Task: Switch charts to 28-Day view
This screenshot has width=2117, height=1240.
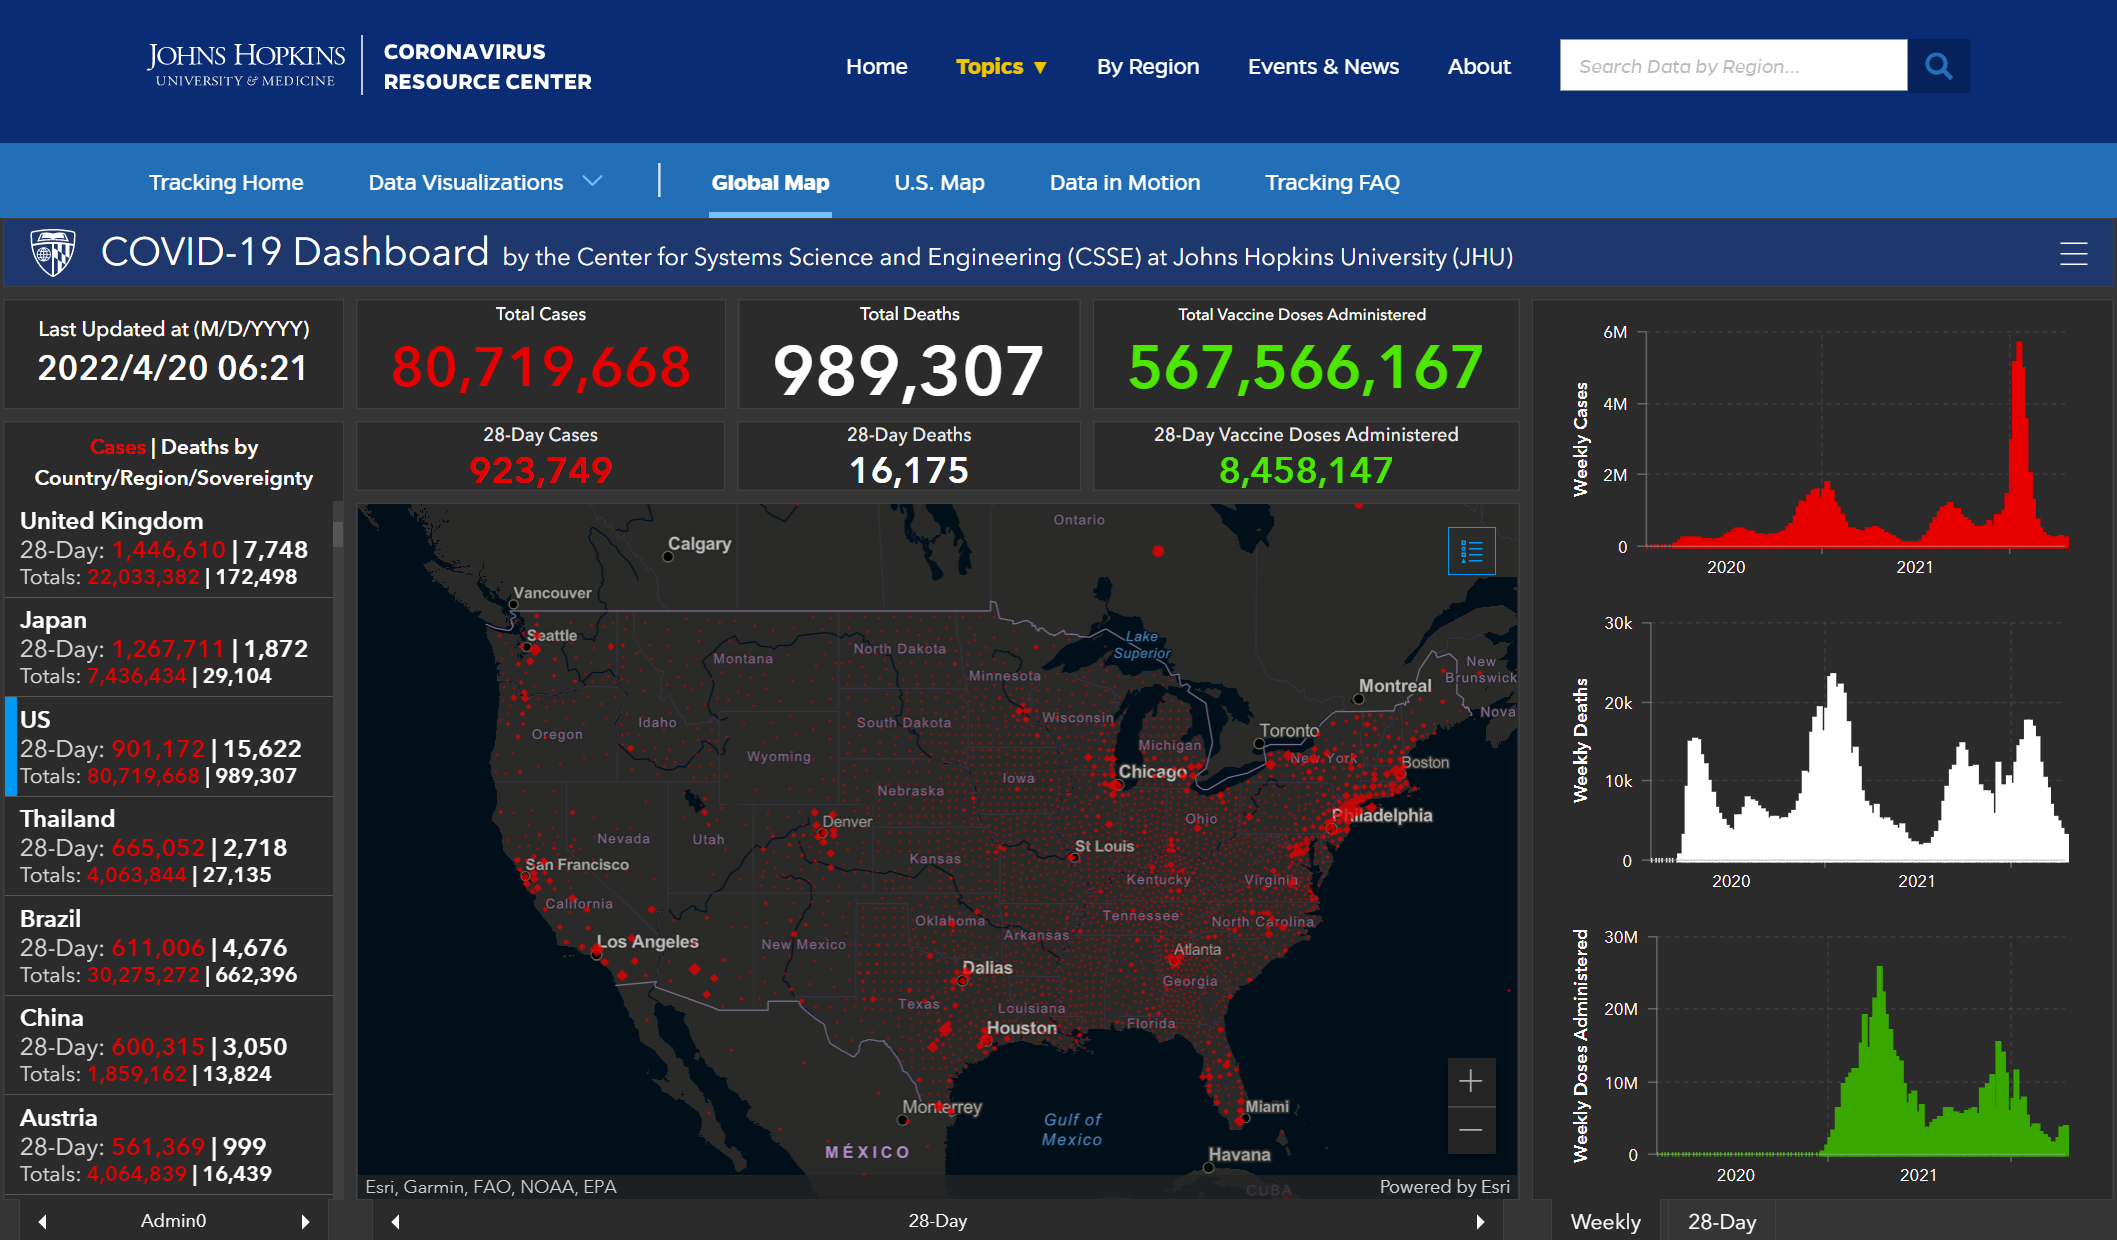Action: (1721, 1221)
